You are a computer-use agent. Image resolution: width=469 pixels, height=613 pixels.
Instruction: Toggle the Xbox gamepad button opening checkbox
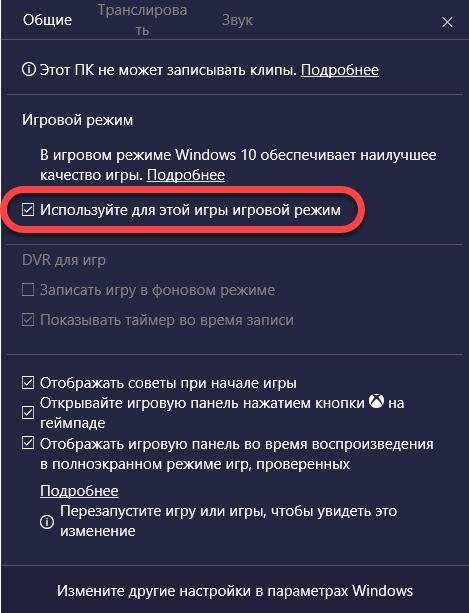[x=28, y=412]
